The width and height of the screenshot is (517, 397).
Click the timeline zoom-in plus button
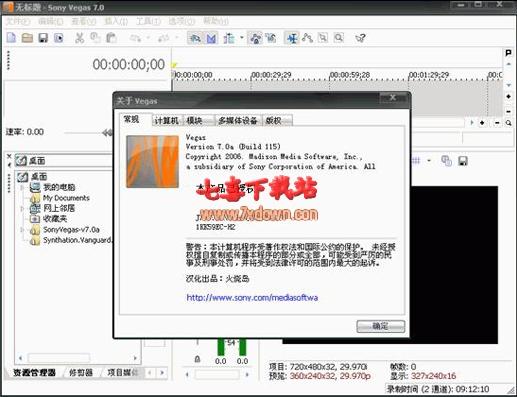coord(482,123)
